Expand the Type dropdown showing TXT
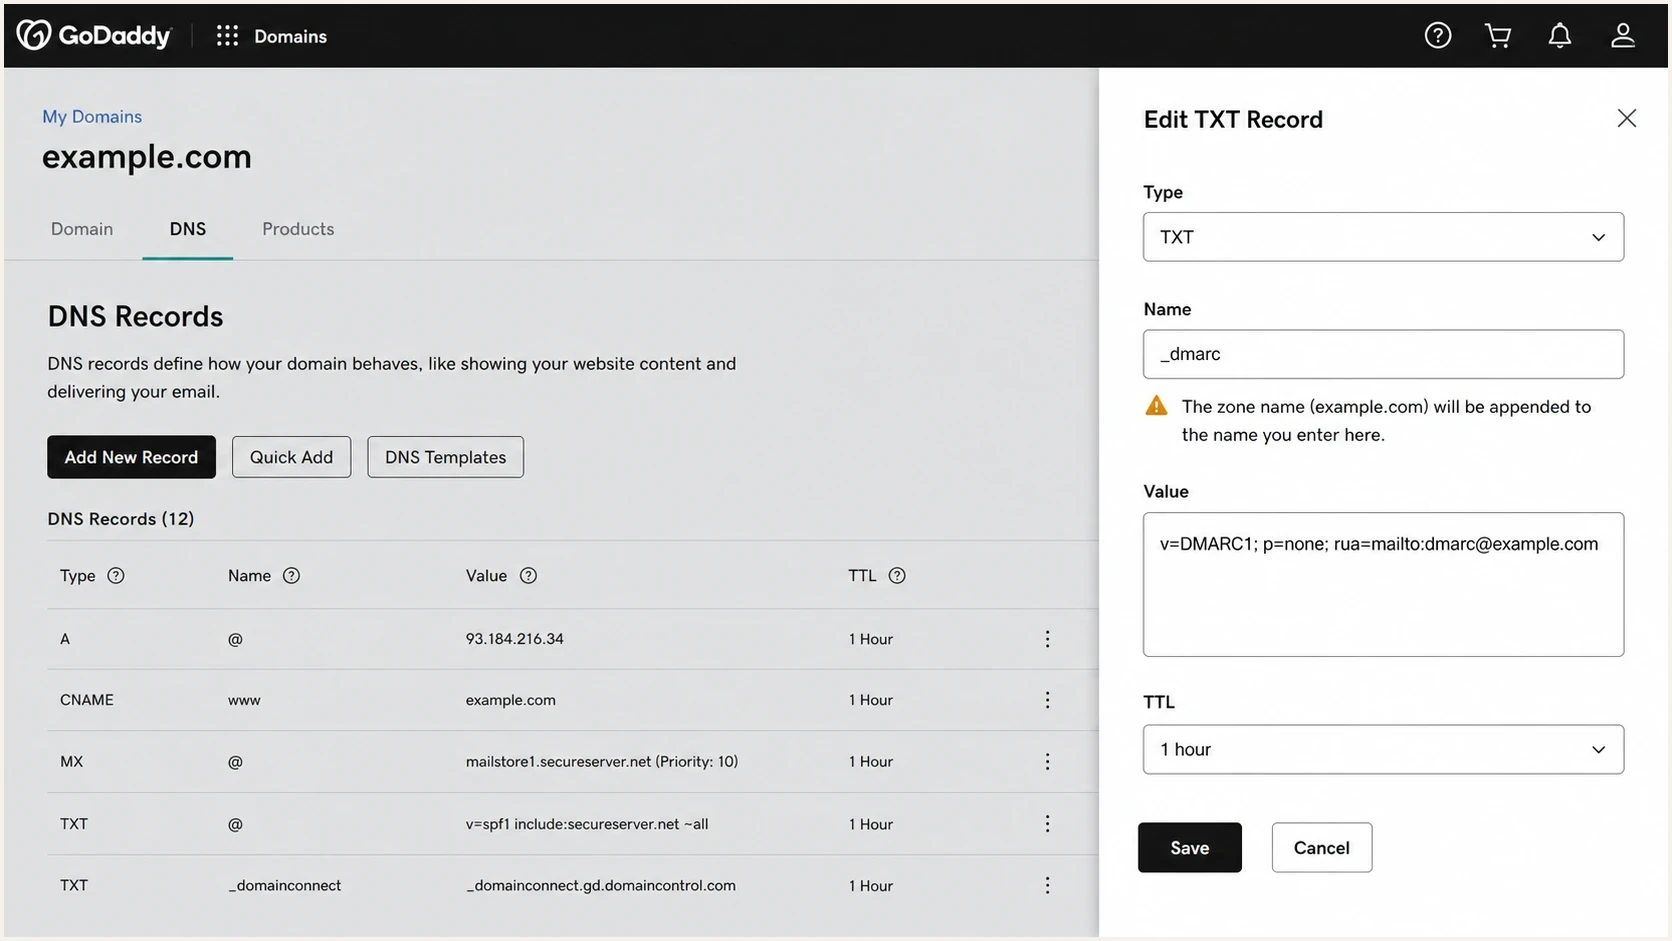 pyautogui.click(x=1383, y=237)
